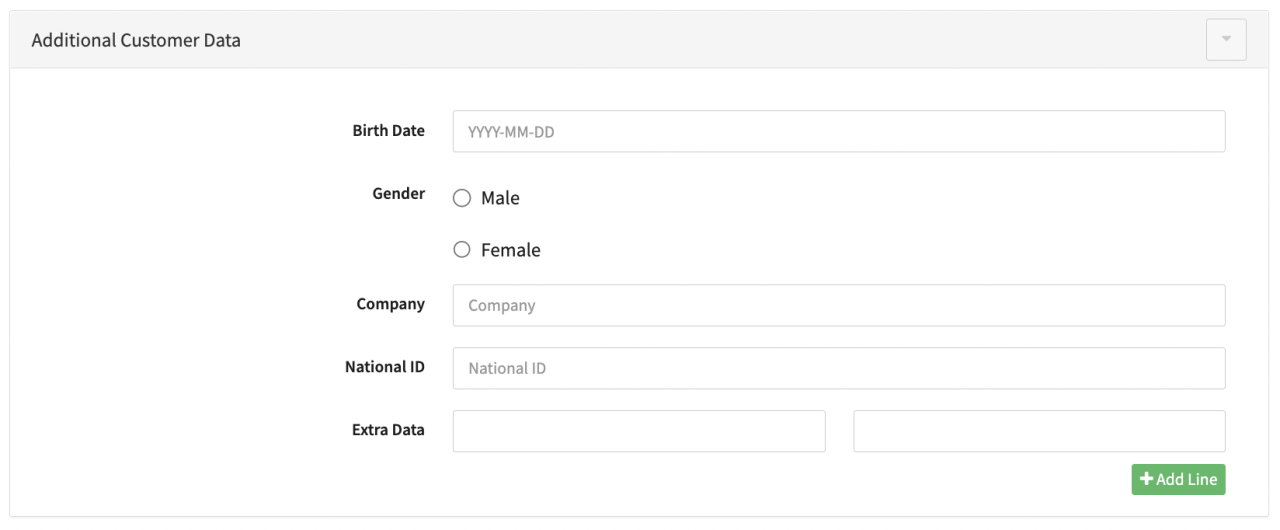Click into the Company text field
This screenshot has width=1280, height=530.
[x=838, y=305]
